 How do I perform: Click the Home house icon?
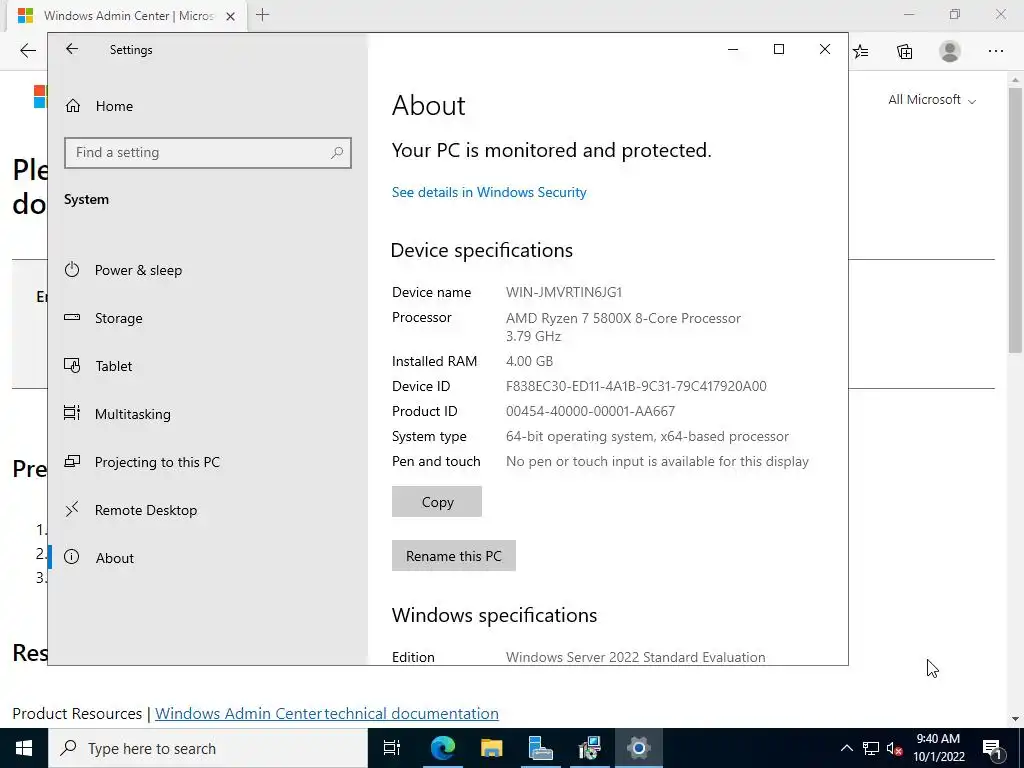(x=72, y=106)
